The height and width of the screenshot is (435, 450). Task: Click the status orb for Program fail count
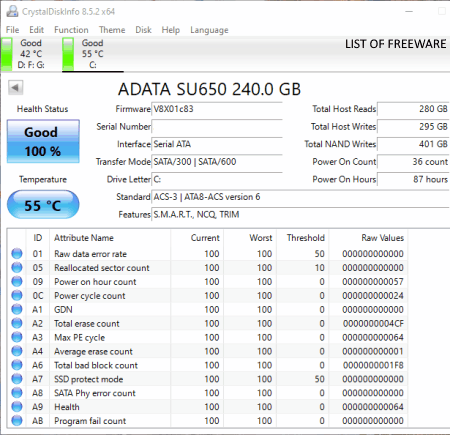[x=17, y=421]
